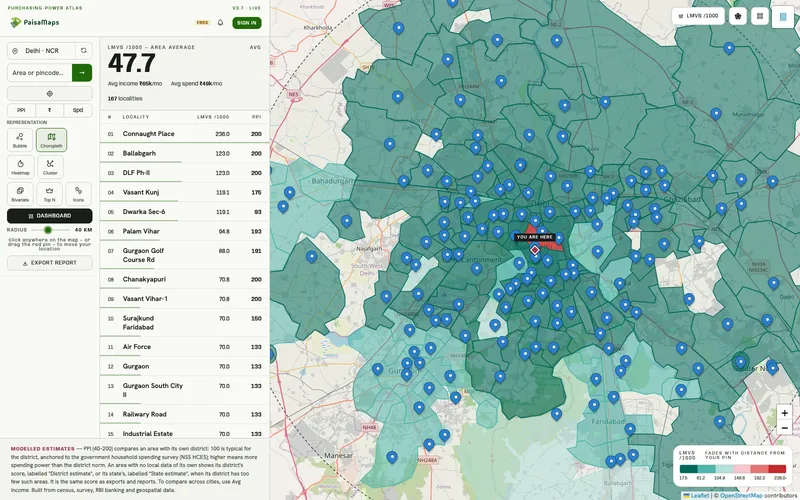800x500 pixels.
Task: Click Export Report
Action: [49, 263]
